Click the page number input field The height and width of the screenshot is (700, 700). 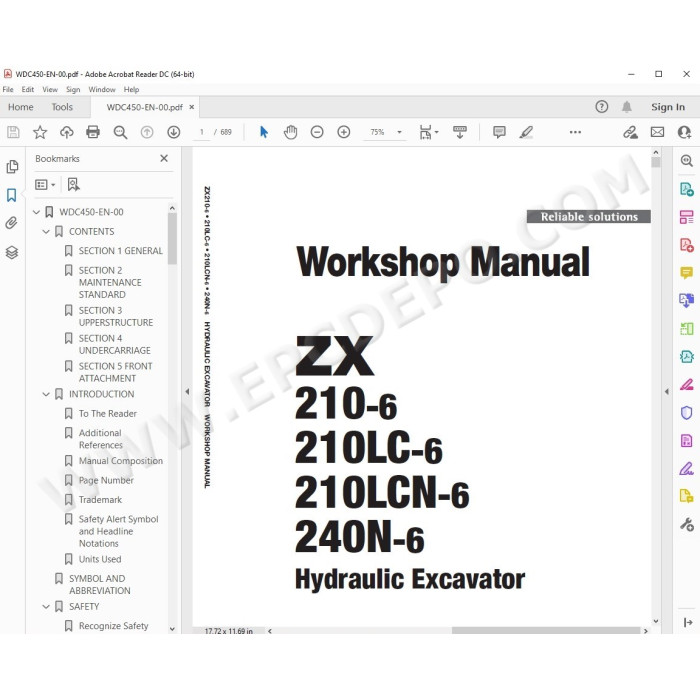click(202, 132)
